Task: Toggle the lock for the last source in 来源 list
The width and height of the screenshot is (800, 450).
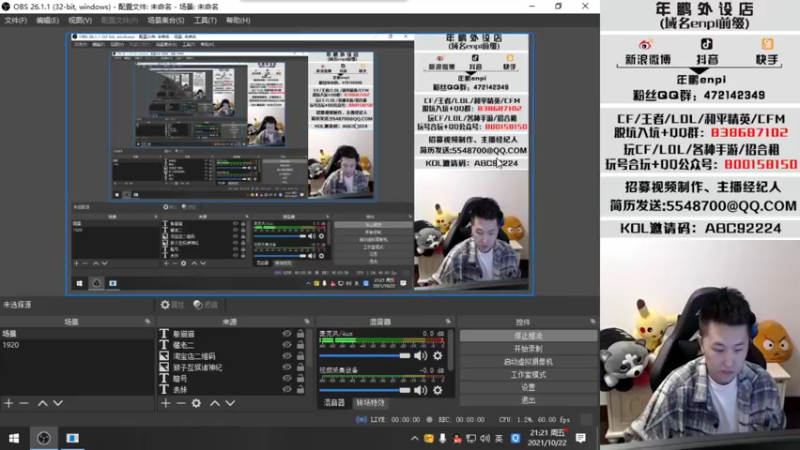Action: point(301,389)
